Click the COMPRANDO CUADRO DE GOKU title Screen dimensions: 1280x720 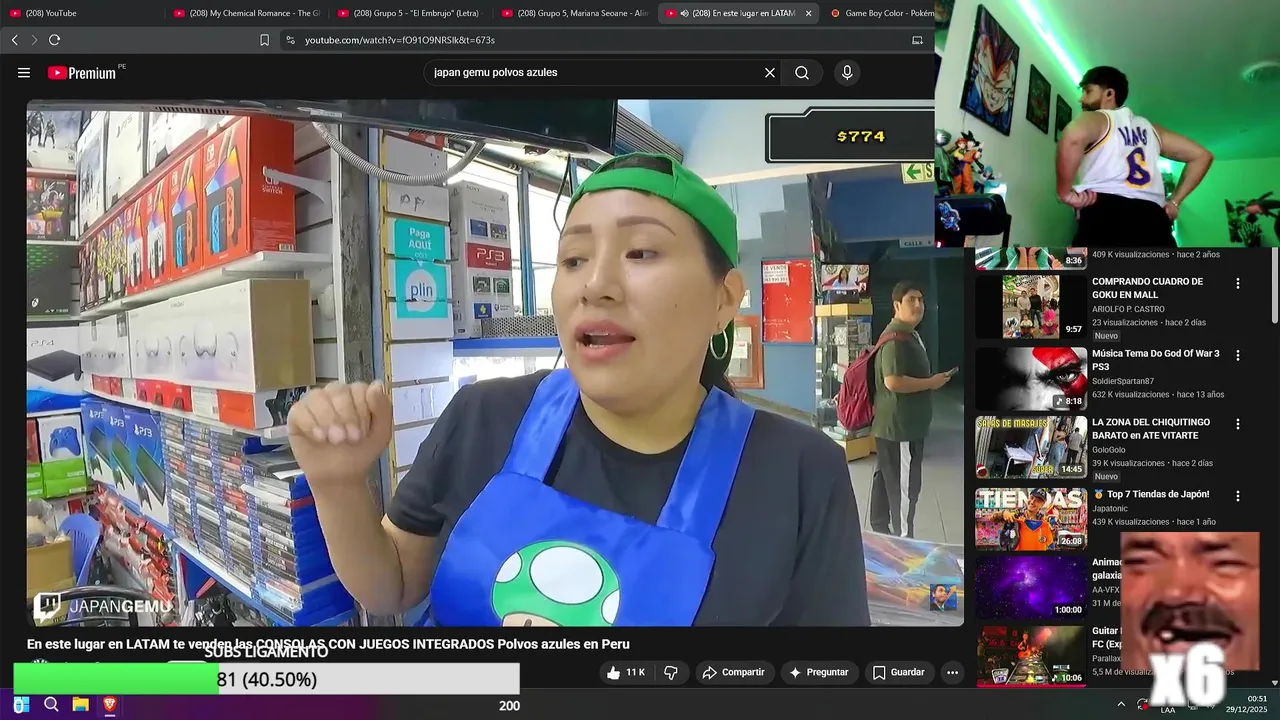pyautogui.click(x=1147, y=288)
